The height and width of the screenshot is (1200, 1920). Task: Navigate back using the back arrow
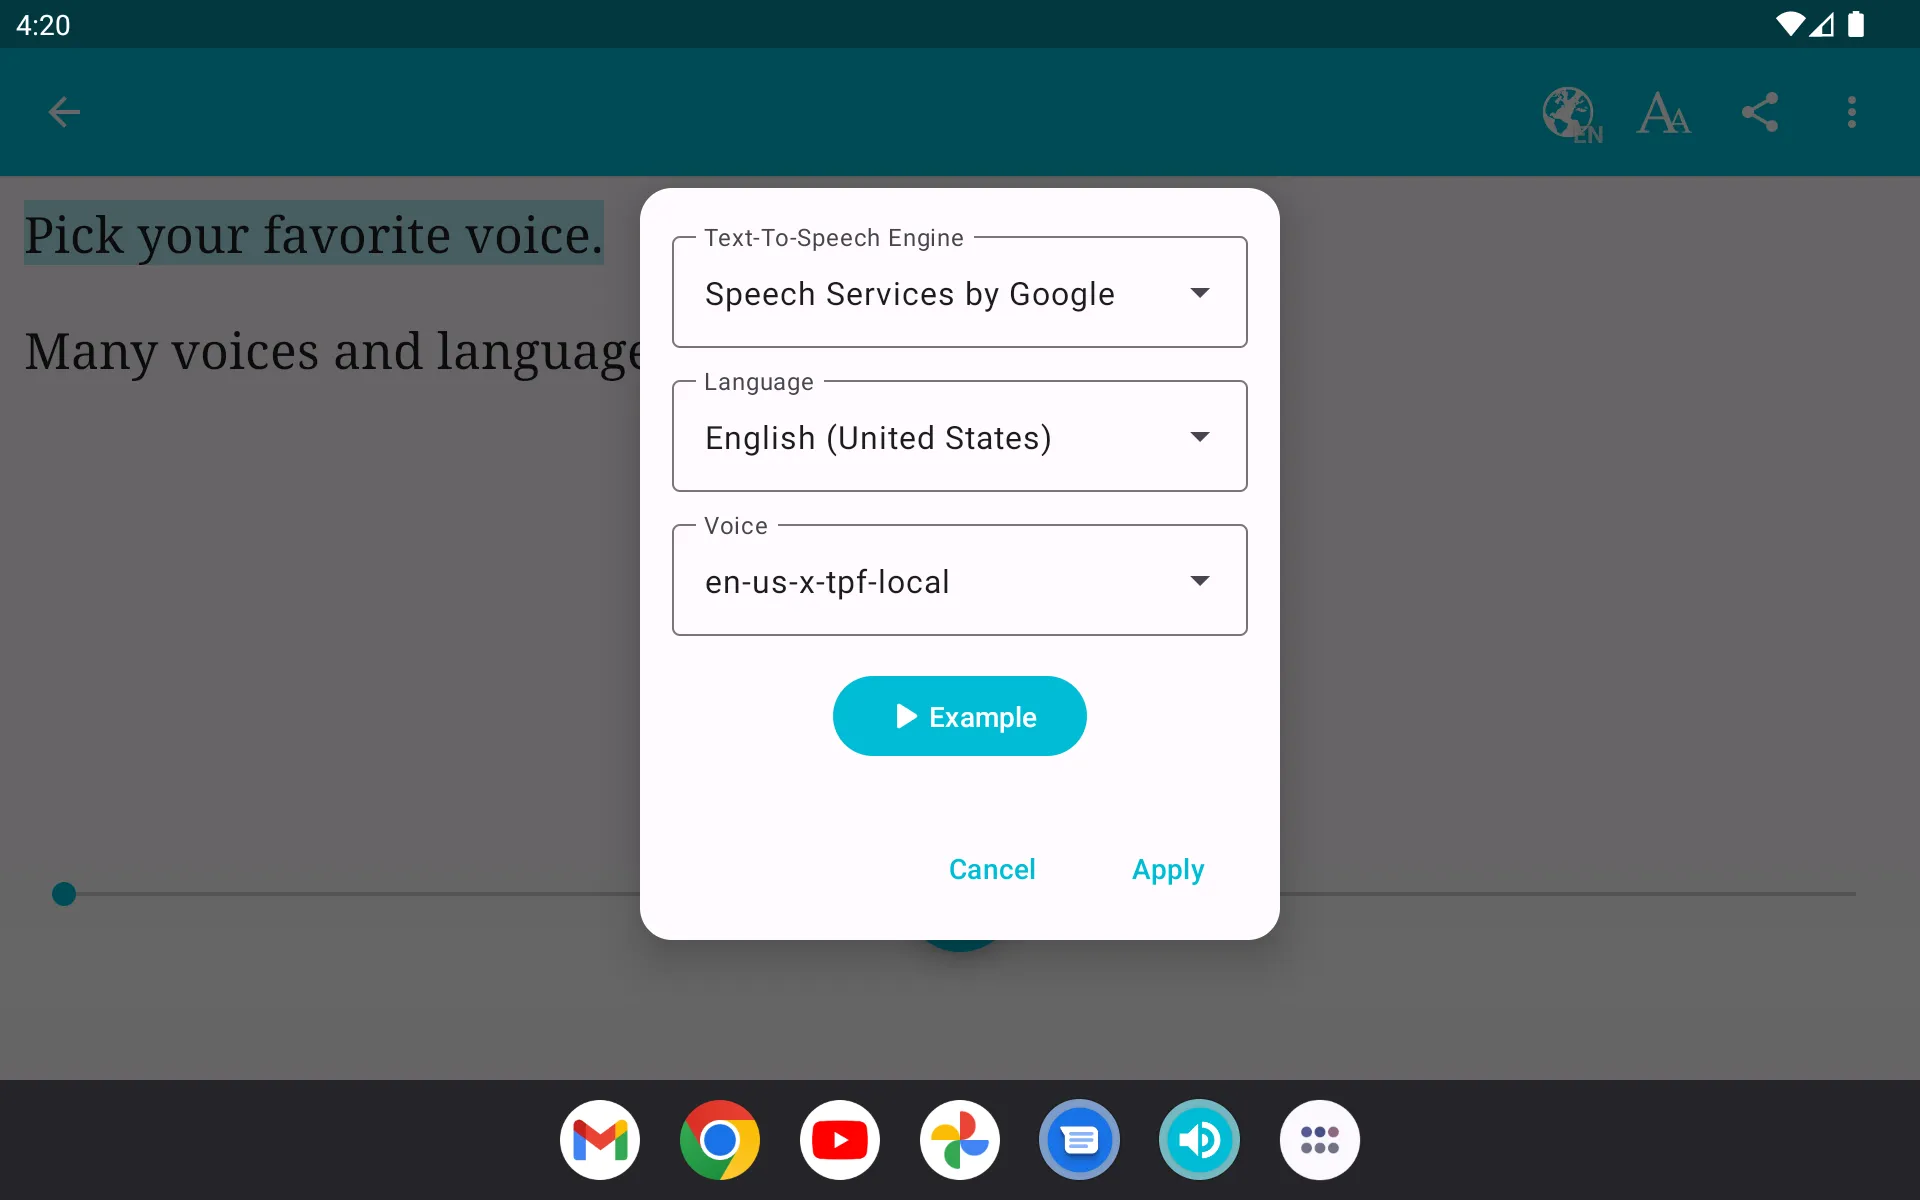click(64, 111)
